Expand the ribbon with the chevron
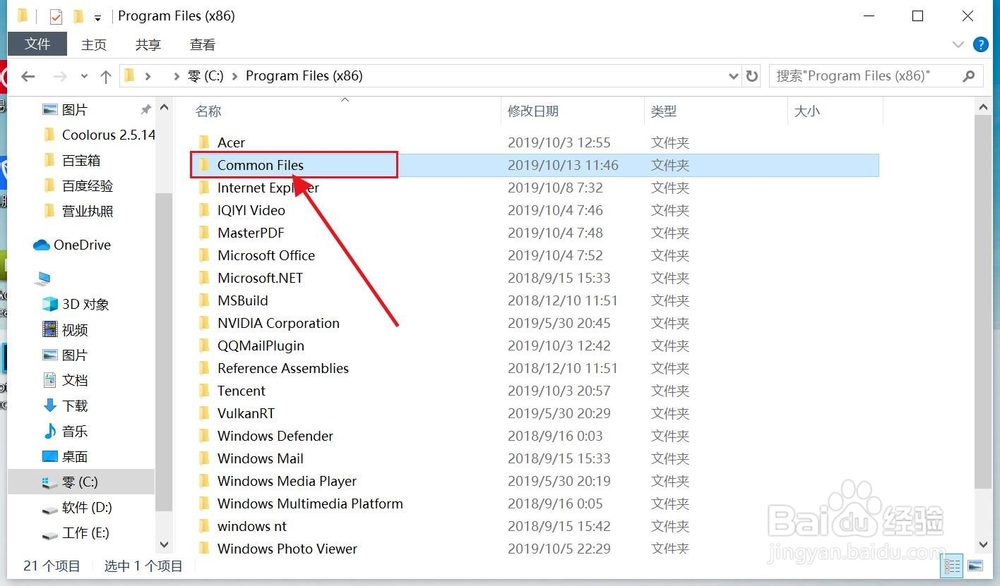Image resolution: width=1000 pixels, height=586 pixels. pos(958,45)
